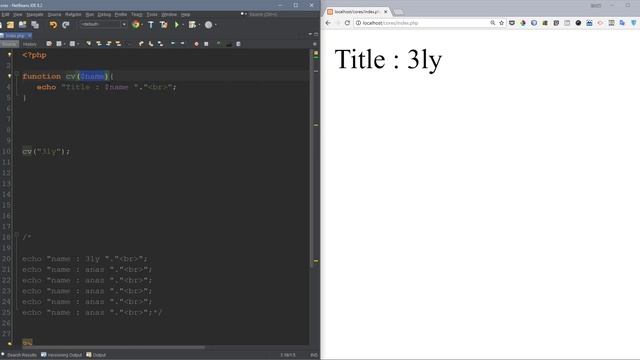
Task: Click the Last Edit icon in editor toolbar
Action: (49, 44)
